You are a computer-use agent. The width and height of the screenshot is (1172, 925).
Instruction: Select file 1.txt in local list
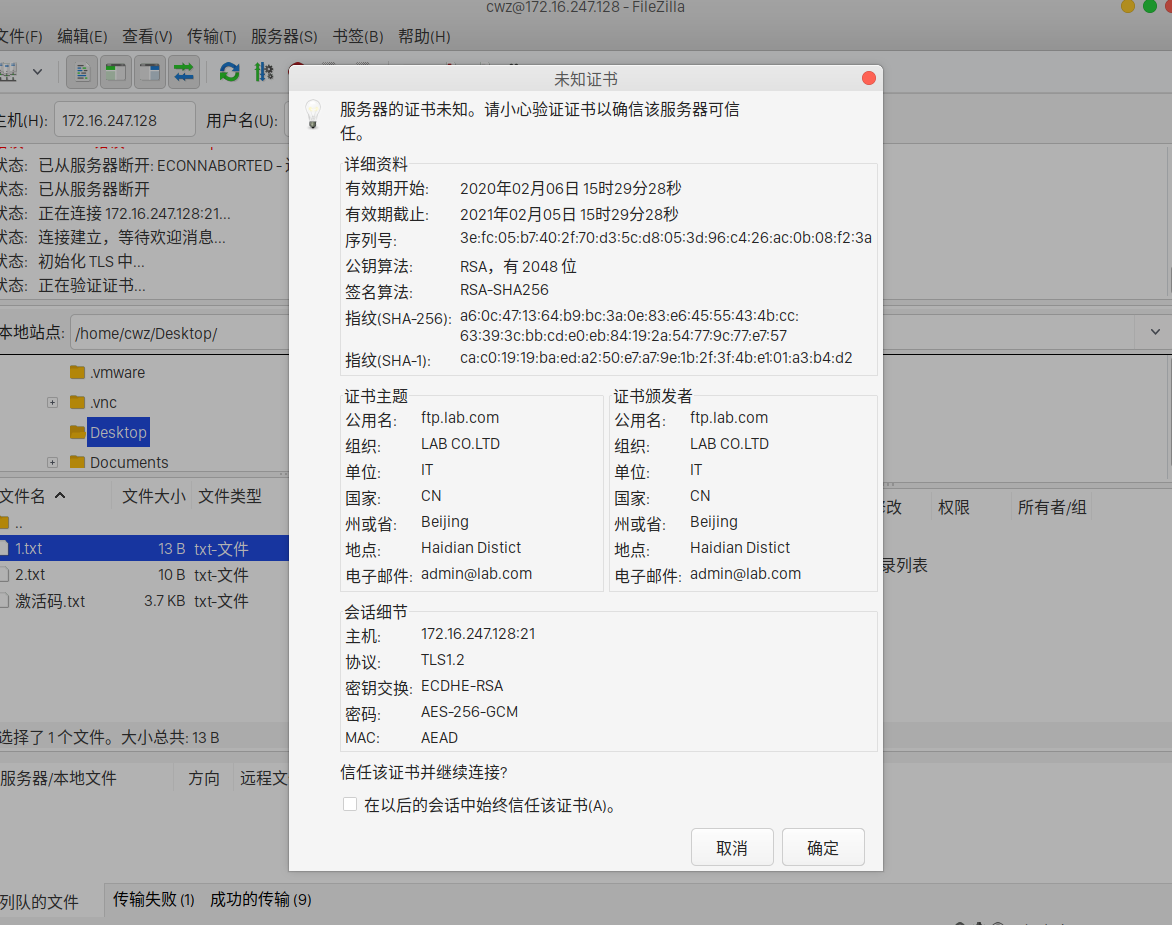(144, 548)
